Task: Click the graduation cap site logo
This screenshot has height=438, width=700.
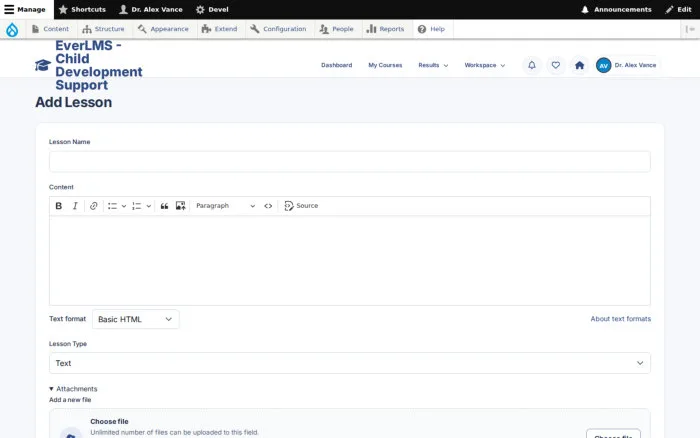Action: tap(43, 65)
